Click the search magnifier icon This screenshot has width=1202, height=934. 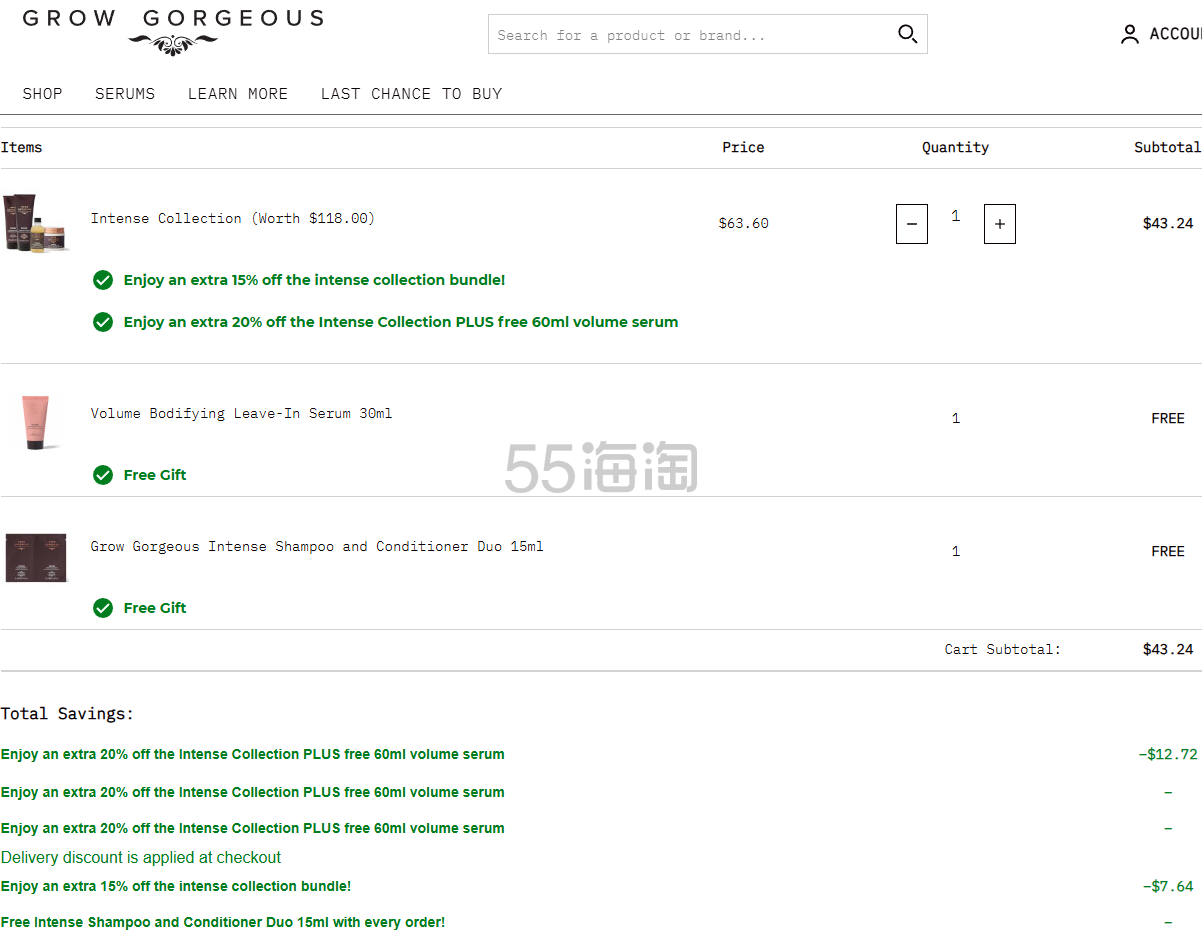point(907,34)
